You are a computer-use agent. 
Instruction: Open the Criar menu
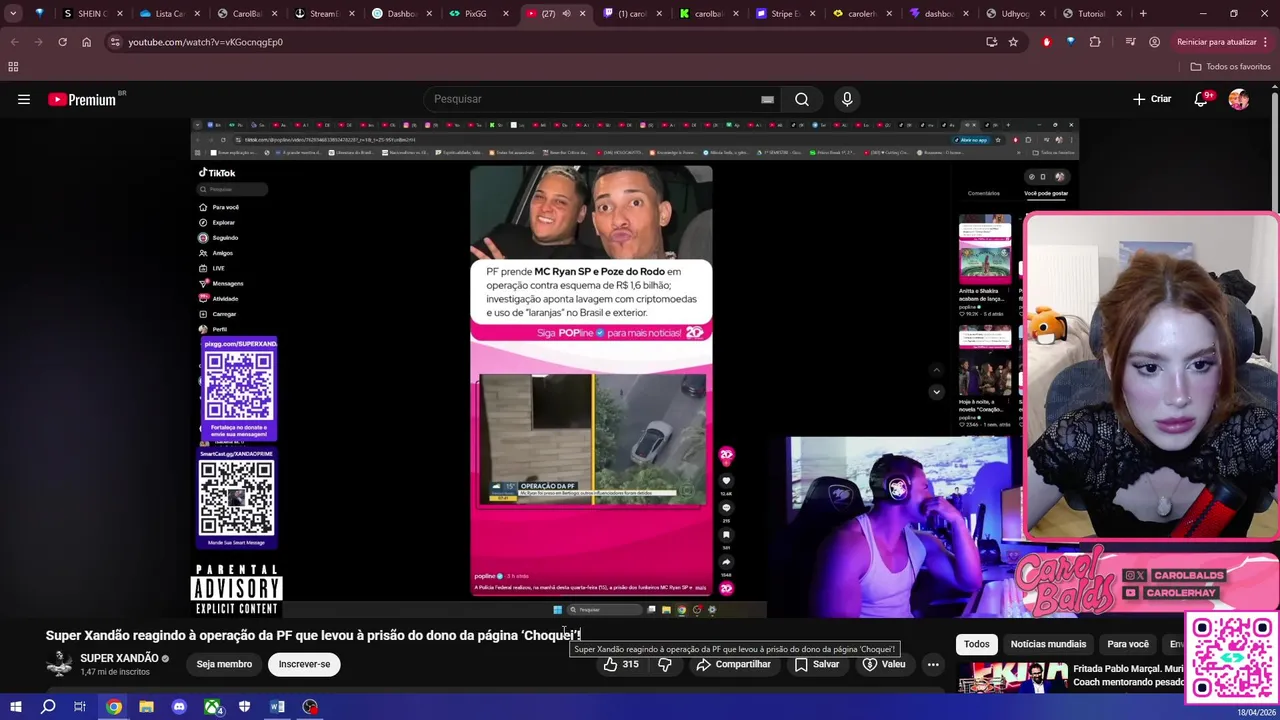[1151, 99]
